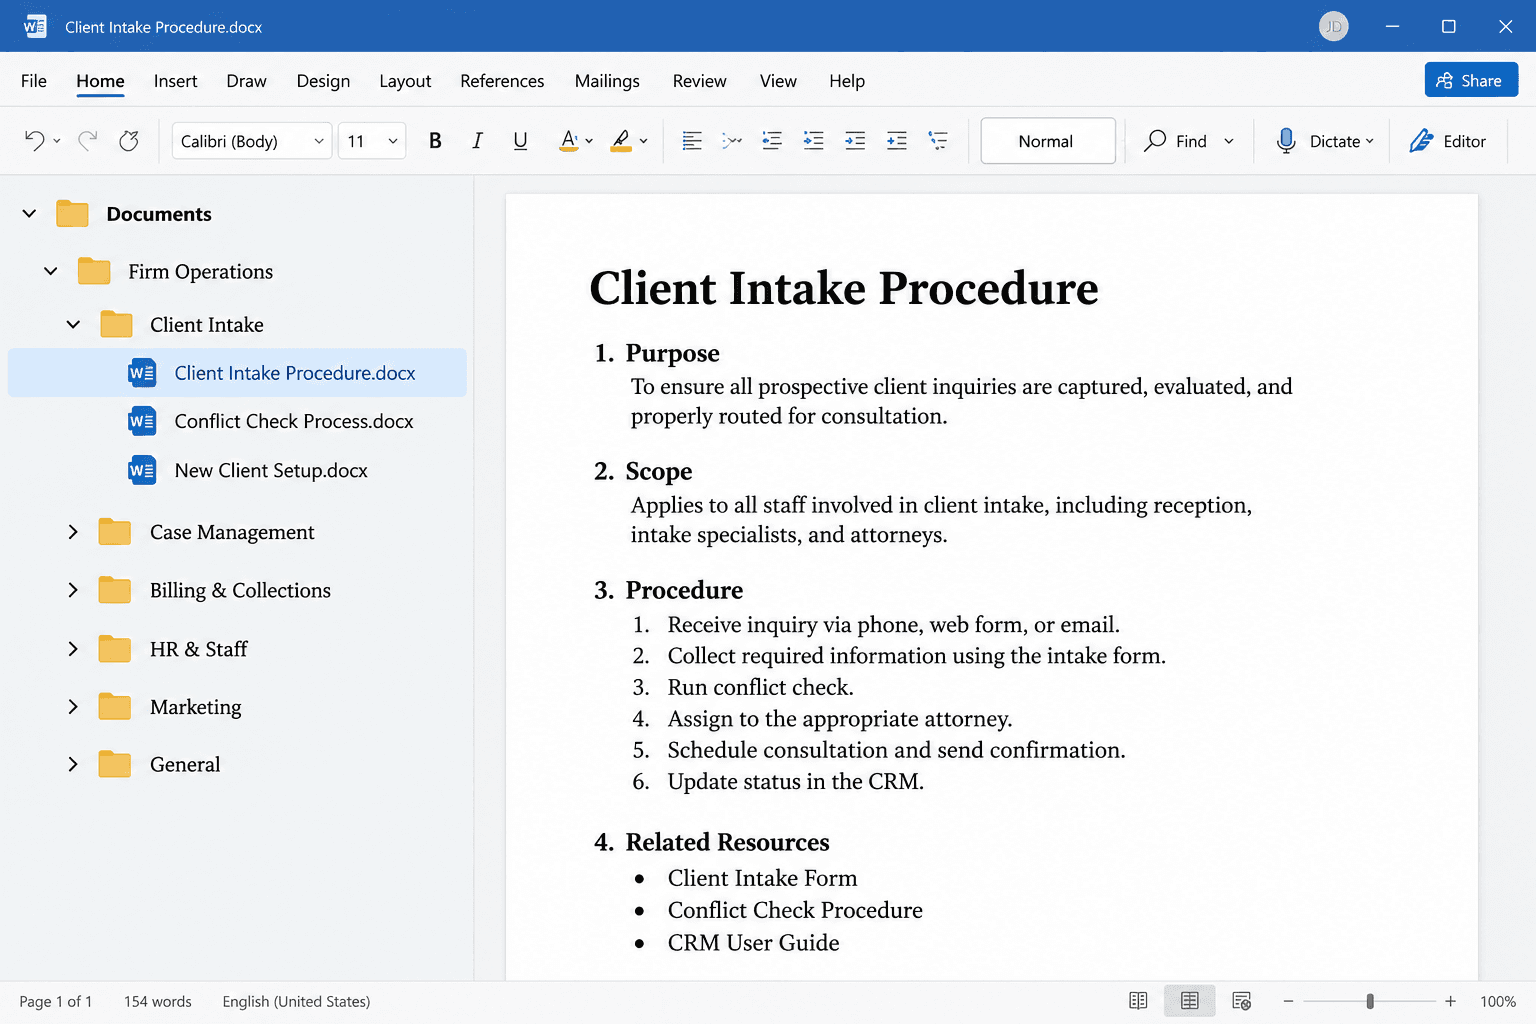This screenshot has height=1024, width=1536.
Task: Adjust the zoom slider handle
Action: [x=1370, y=1001]
